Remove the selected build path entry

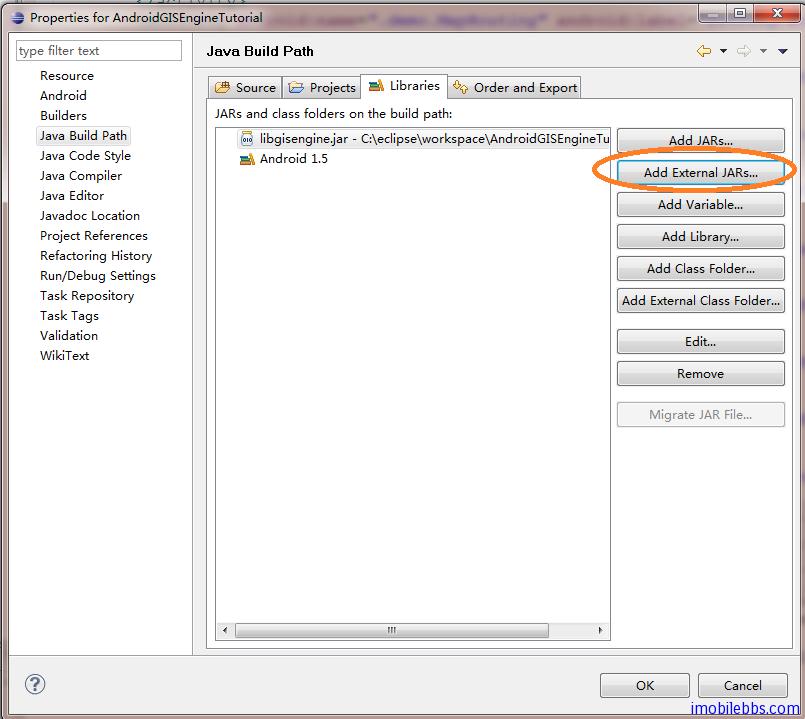[700, 374]
